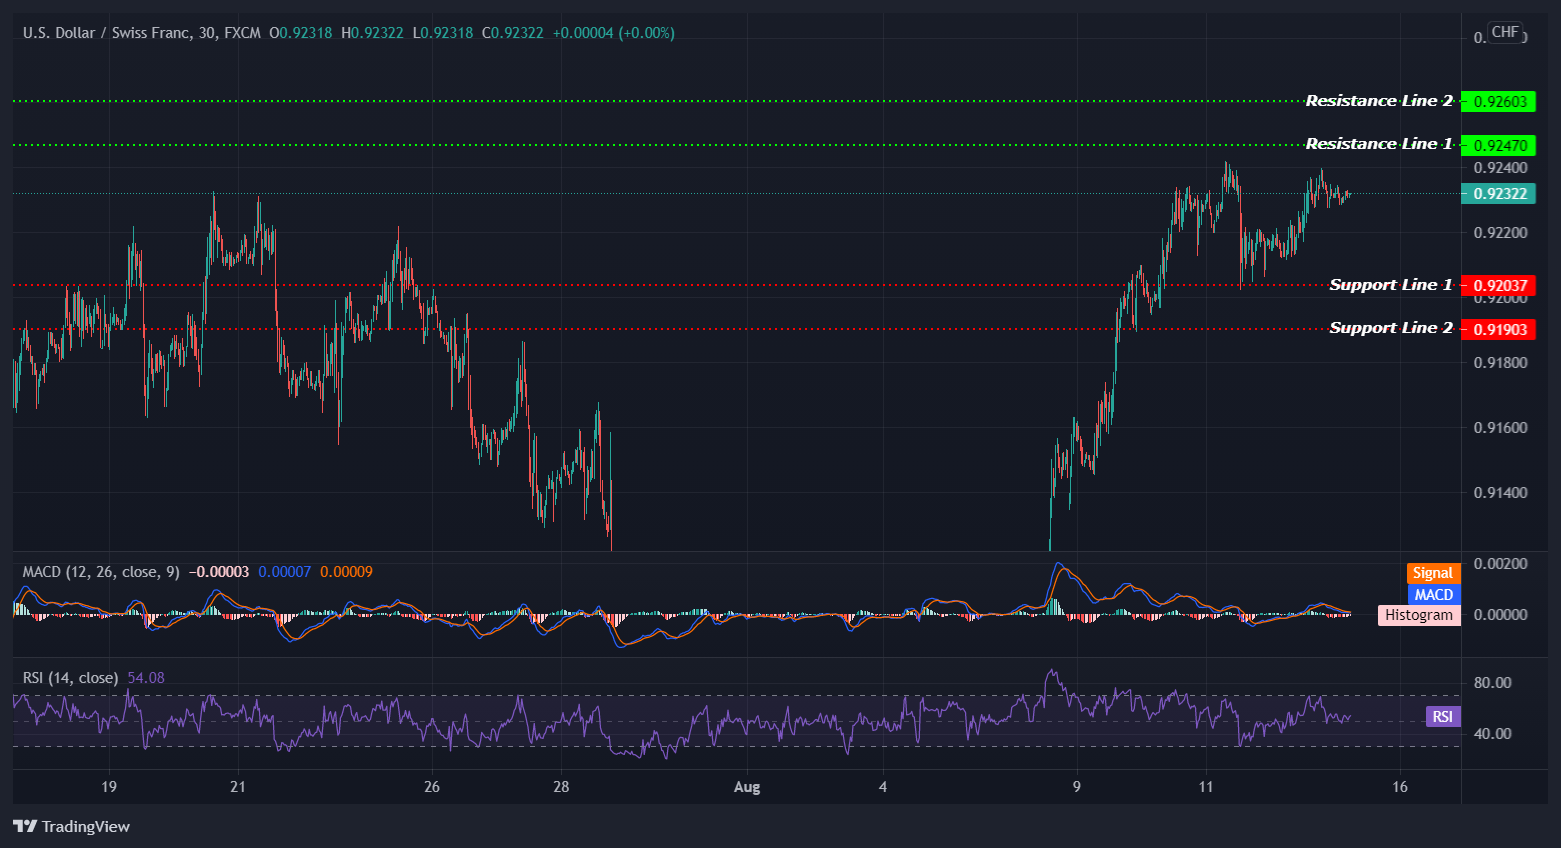Click the purple RSI tag
The width and height of the screenshot is (1561, 848).
pyautogui.click(x=1442, y=716)
